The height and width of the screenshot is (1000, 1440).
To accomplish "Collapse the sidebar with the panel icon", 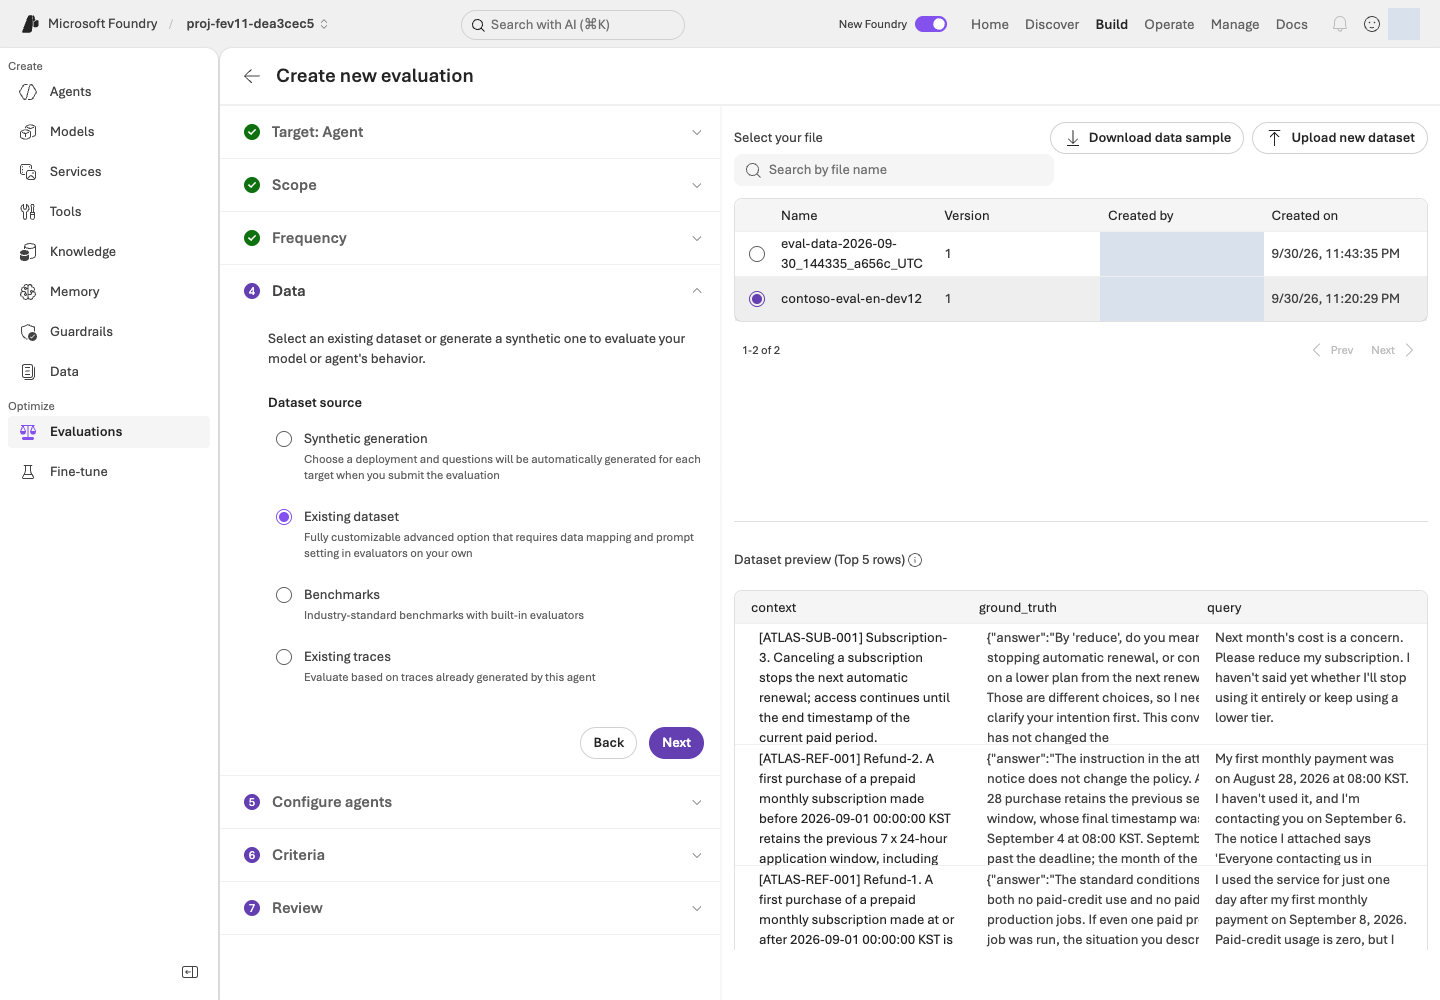I will click(x=190, y=972).
